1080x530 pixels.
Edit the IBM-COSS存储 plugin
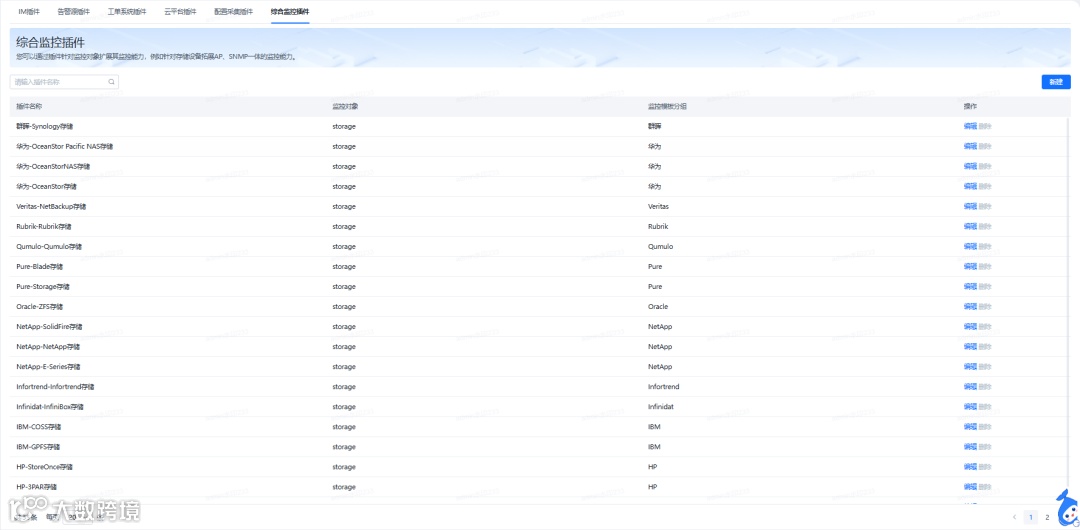(970, 427)
